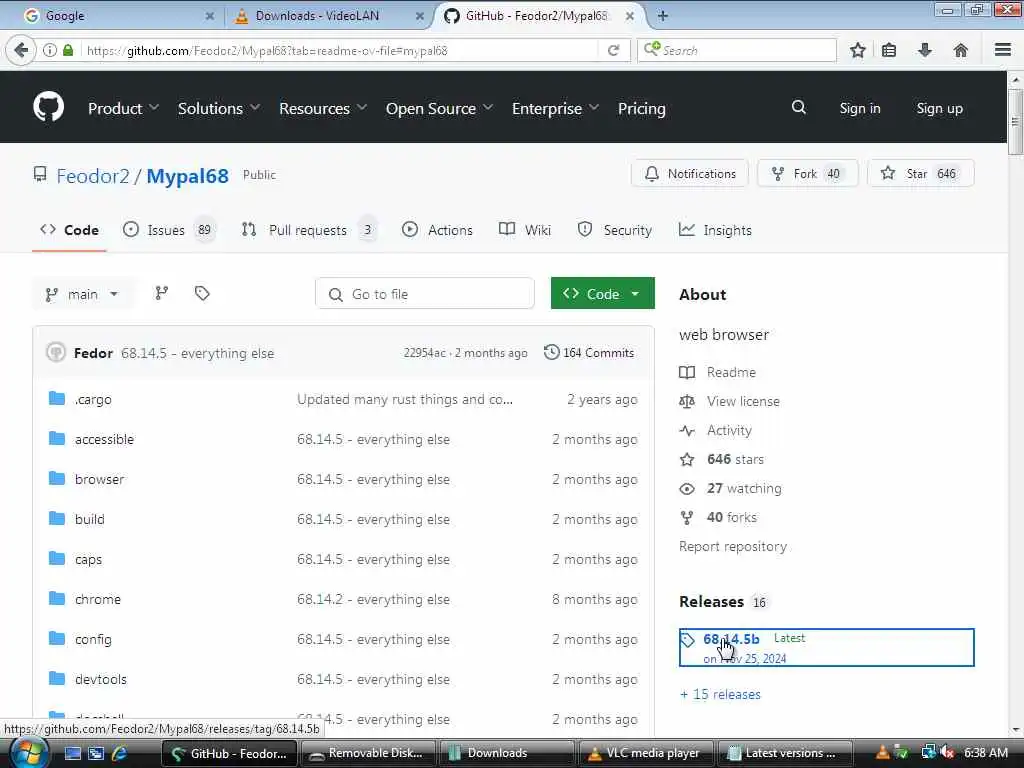Click the browser Search box
This screenshot has width=1024, height=768.
737,50
